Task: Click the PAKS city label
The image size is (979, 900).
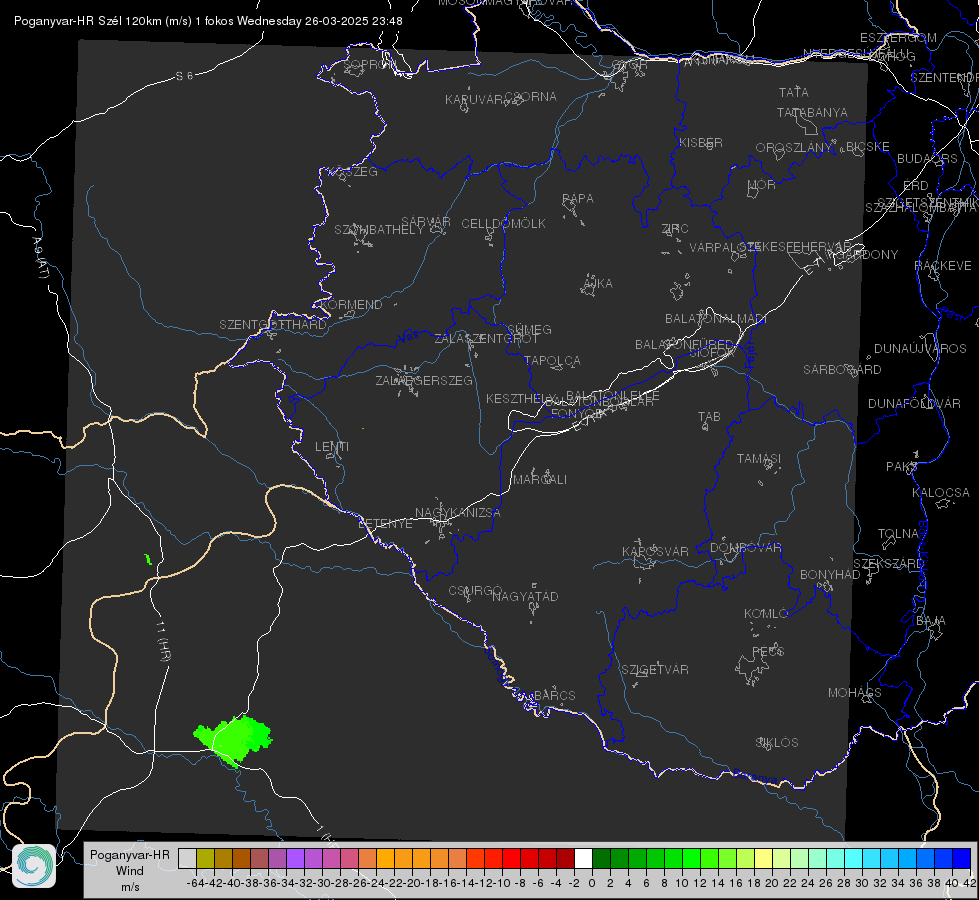Action: (902, 466)
